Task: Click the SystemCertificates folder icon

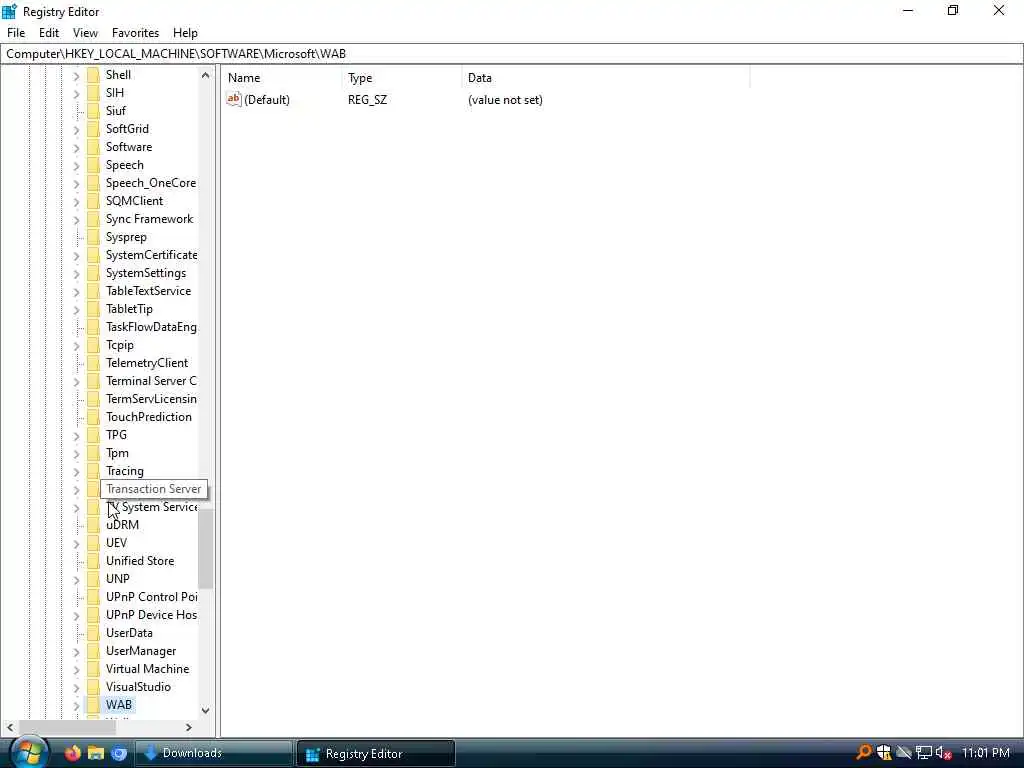Action: pyautogui.click(x=93, y=255)
